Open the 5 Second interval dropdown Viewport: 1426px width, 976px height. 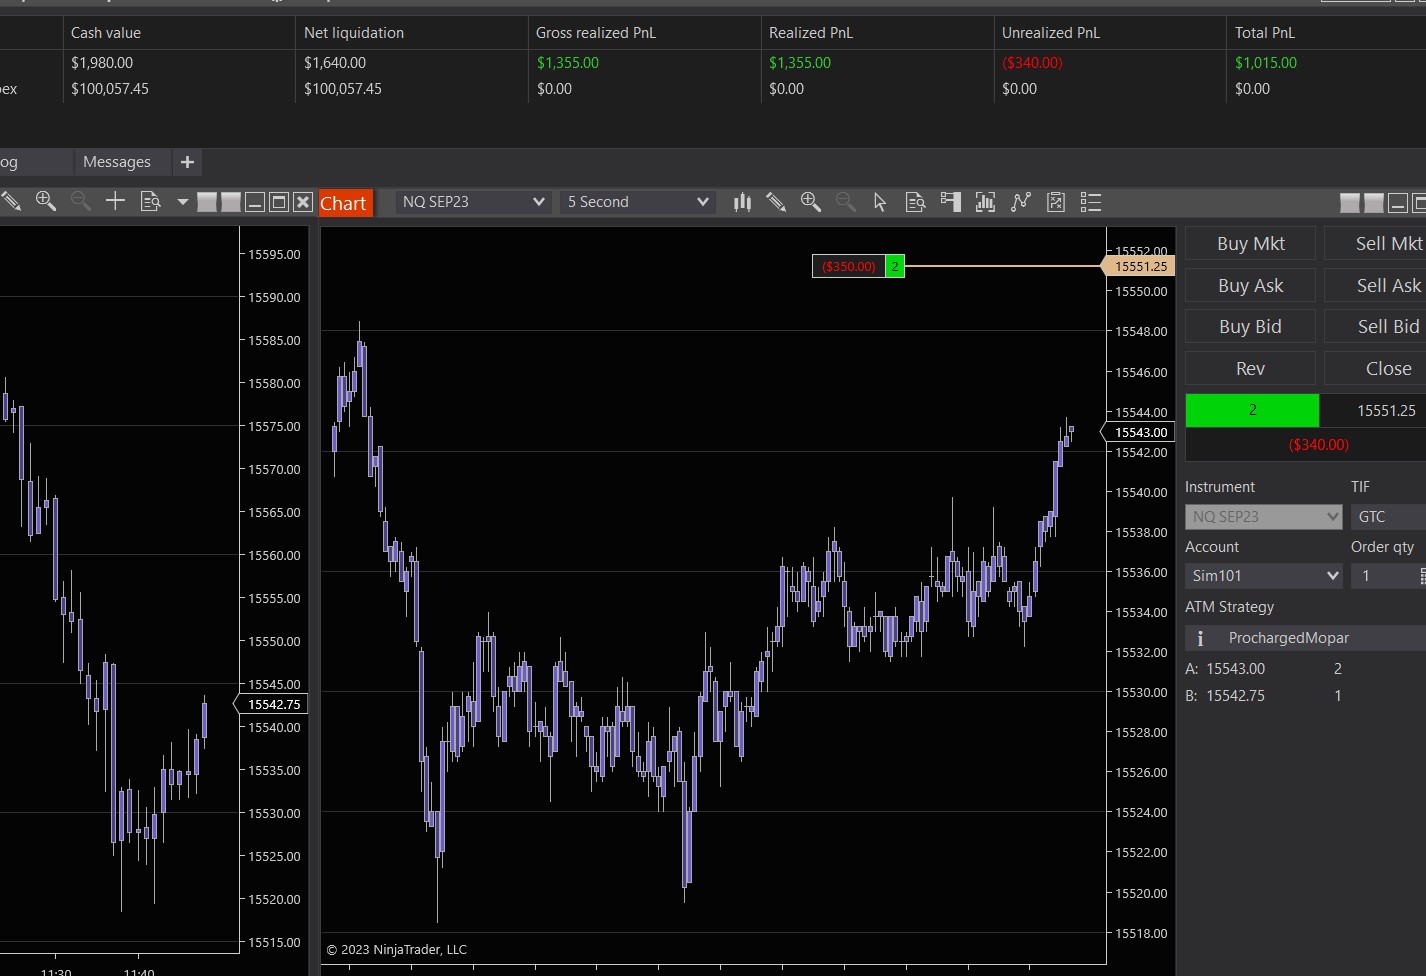click(637, 202)
